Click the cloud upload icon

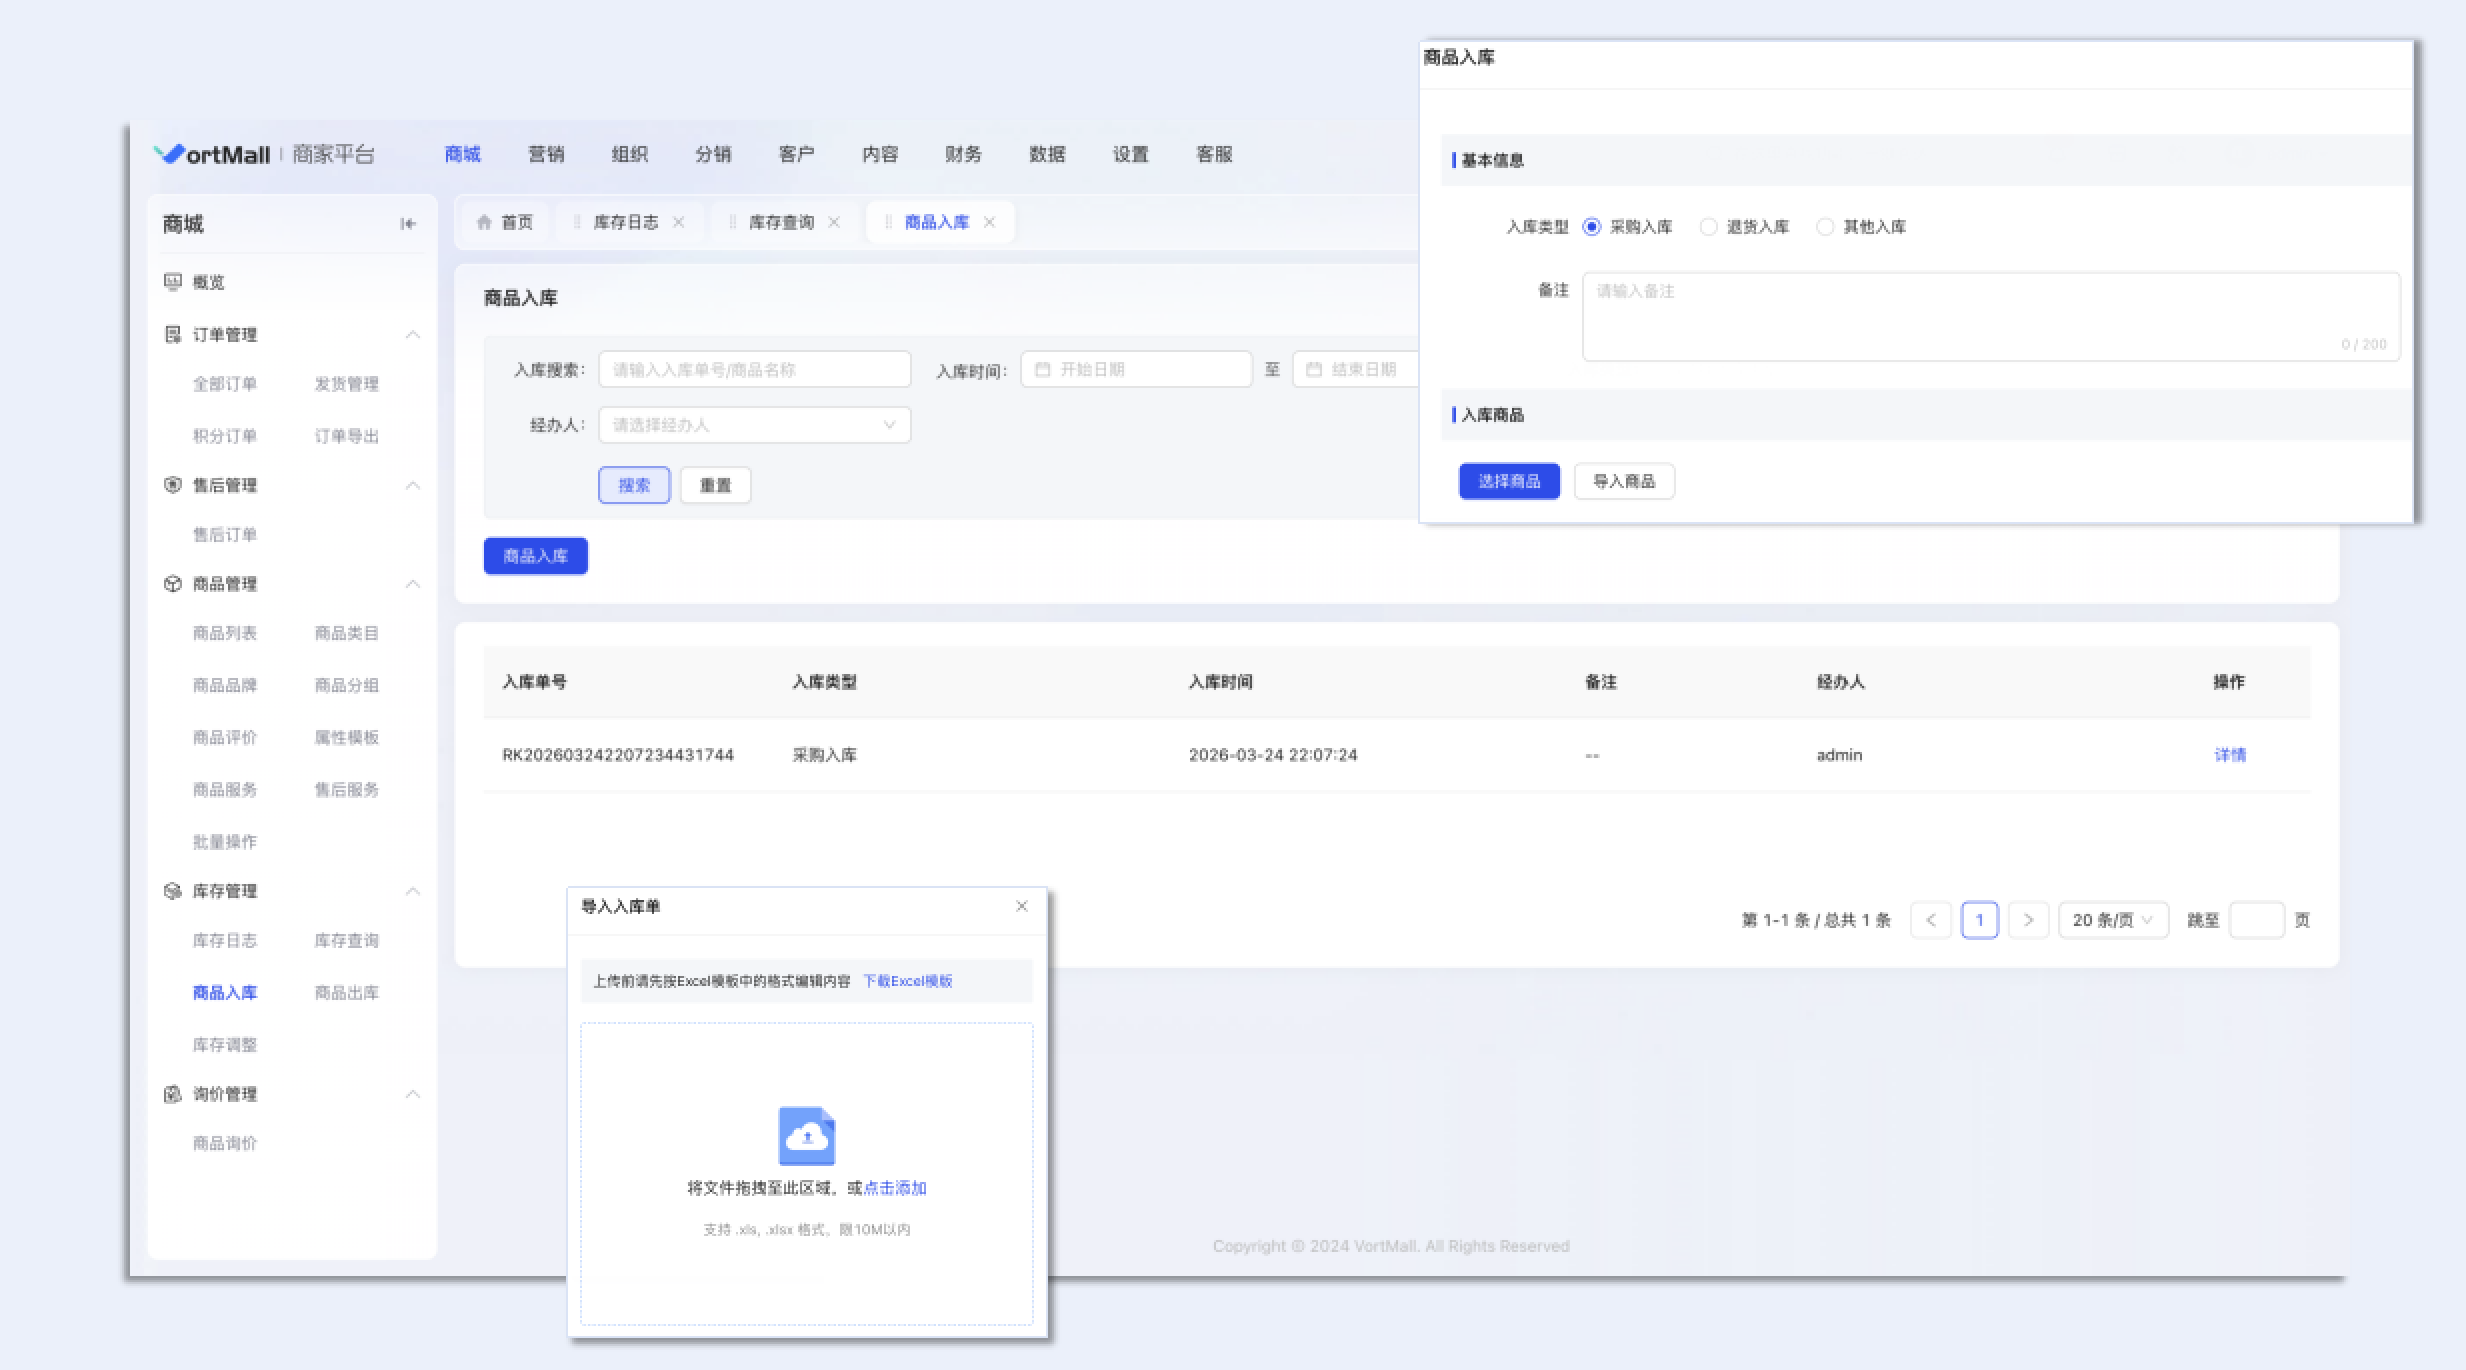click(806, 1136)
